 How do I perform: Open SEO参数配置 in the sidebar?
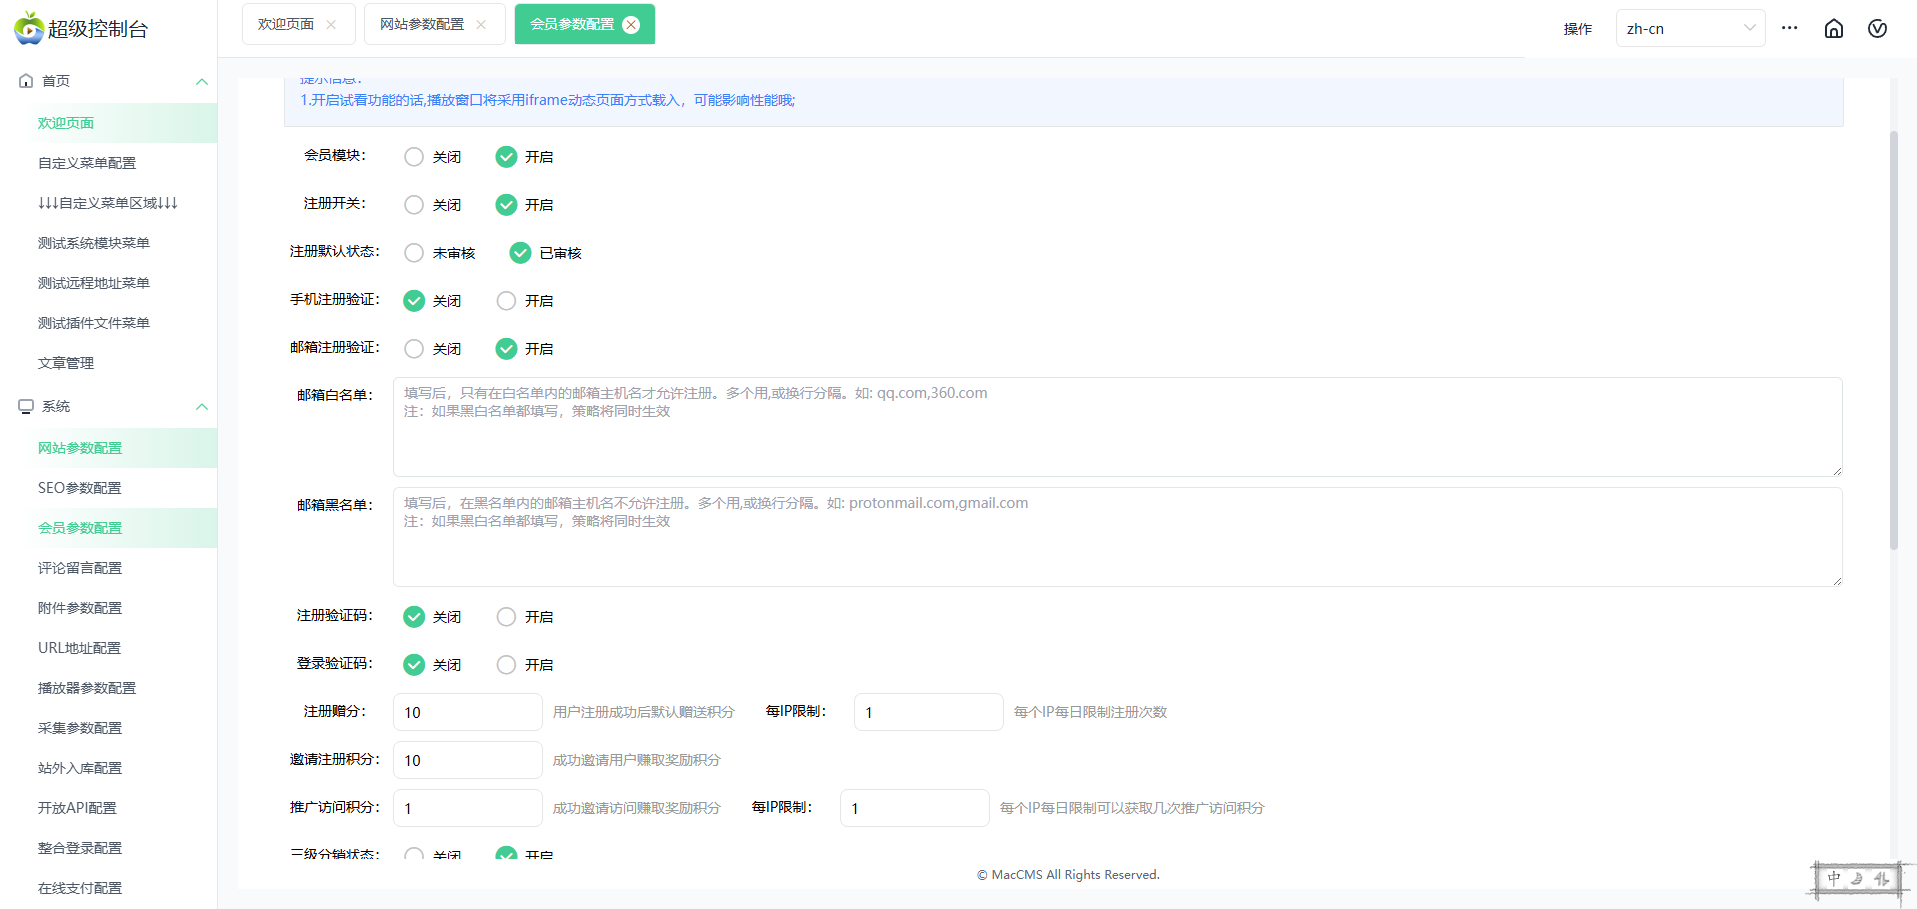[x=80, y=488]
